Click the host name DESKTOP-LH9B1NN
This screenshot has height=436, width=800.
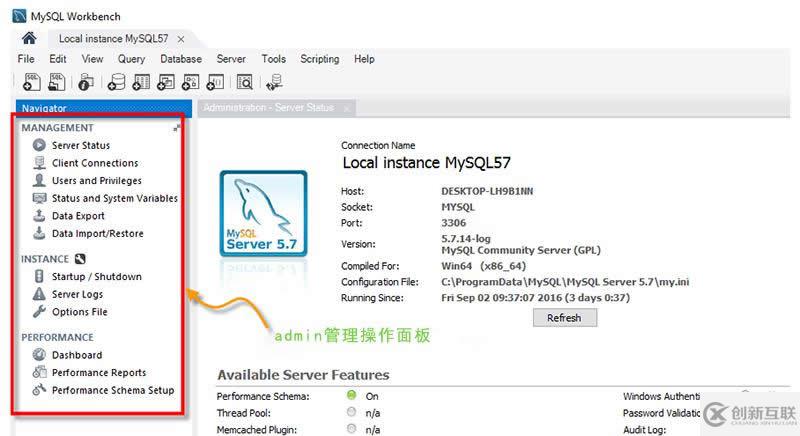point(487,191)
